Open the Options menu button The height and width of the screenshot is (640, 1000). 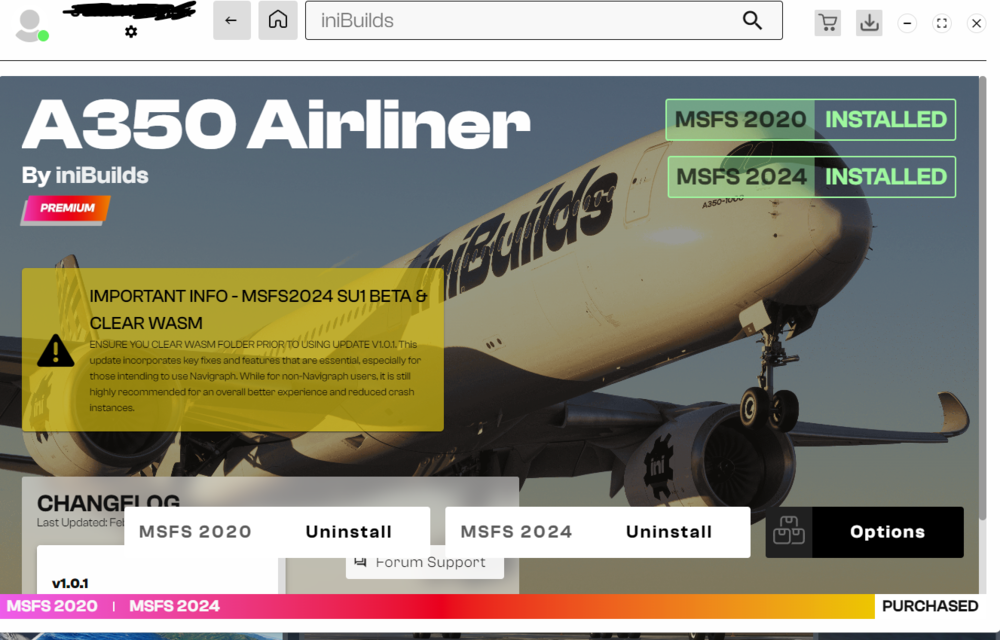[x=887, y=532]
